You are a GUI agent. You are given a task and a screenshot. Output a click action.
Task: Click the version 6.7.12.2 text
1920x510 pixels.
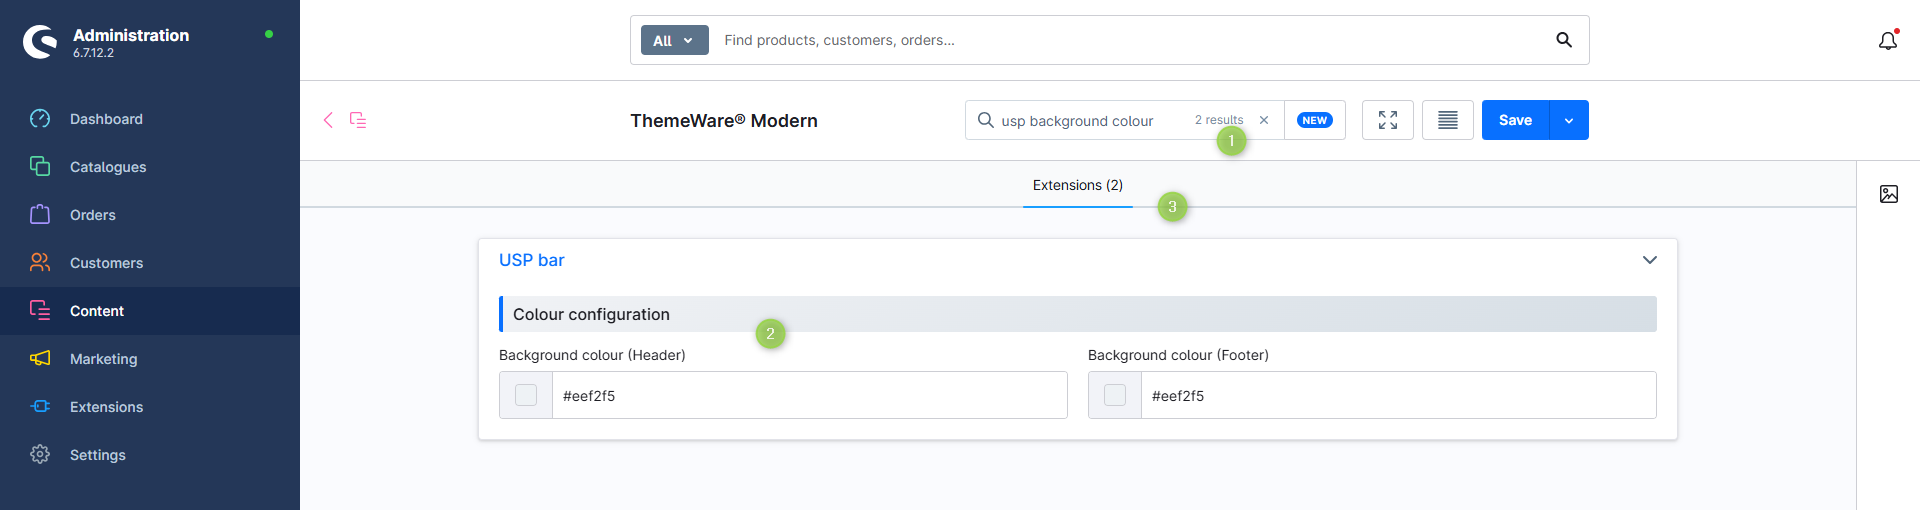pyautogui.click(x=93, y=53)
